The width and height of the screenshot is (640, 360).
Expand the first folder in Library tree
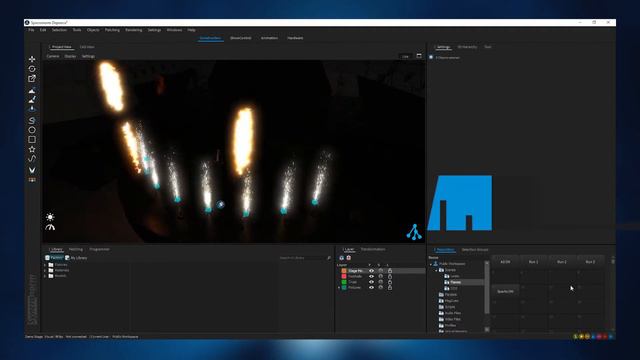pos(45,265)
